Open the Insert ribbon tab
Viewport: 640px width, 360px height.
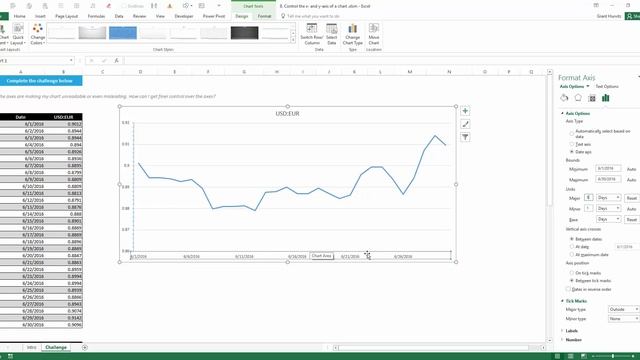40,16
